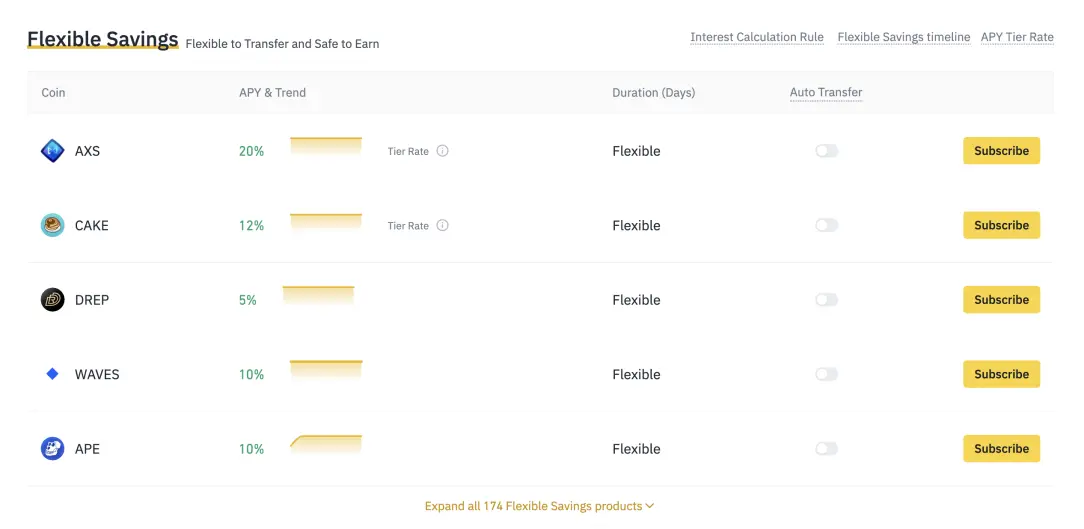
Task: Enable Auto Transfer for AXS
Action: pyautogui.click(x=826, y=151)
